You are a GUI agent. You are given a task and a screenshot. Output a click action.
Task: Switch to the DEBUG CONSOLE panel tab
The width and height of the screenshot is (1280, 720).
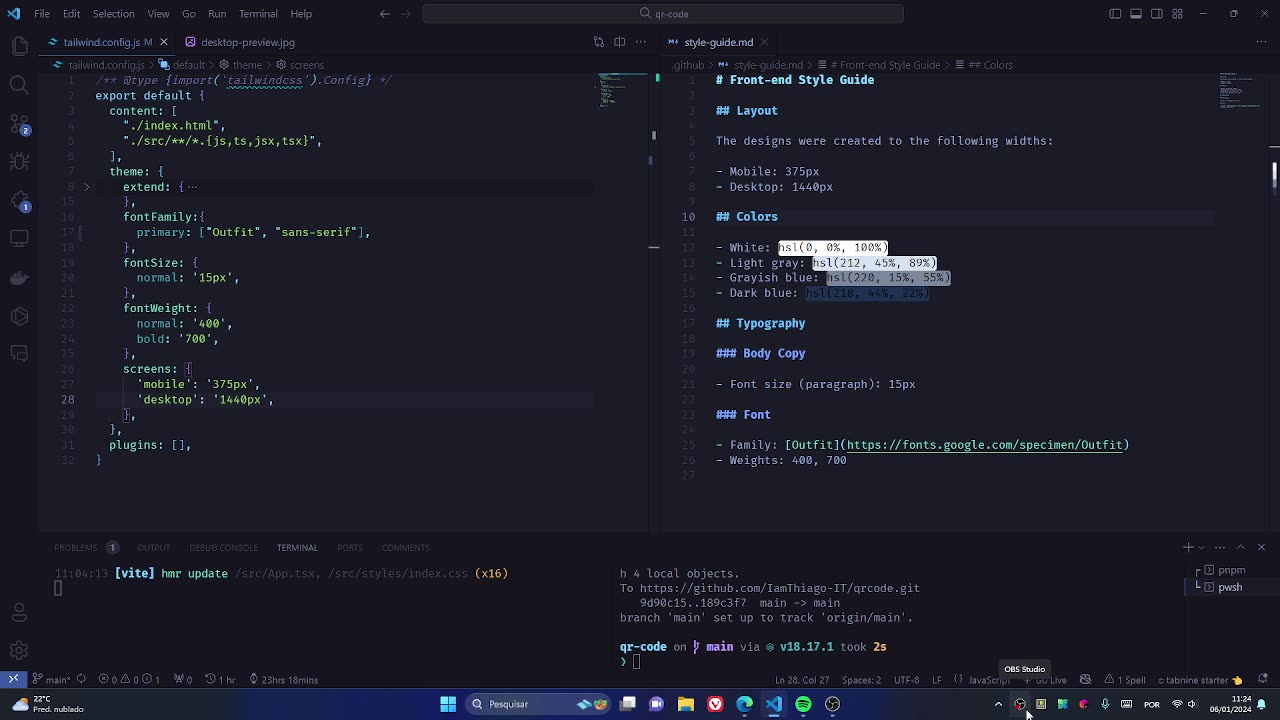click(223, 547)
